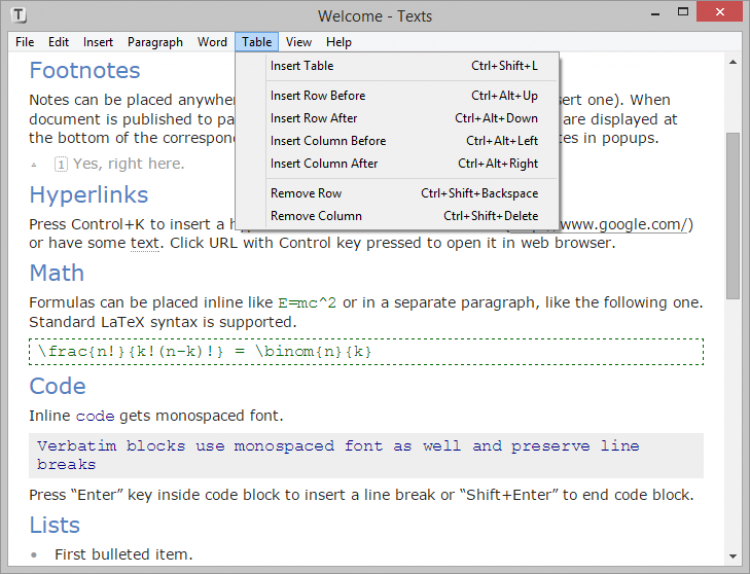Open the Paragraph menu

155,42
